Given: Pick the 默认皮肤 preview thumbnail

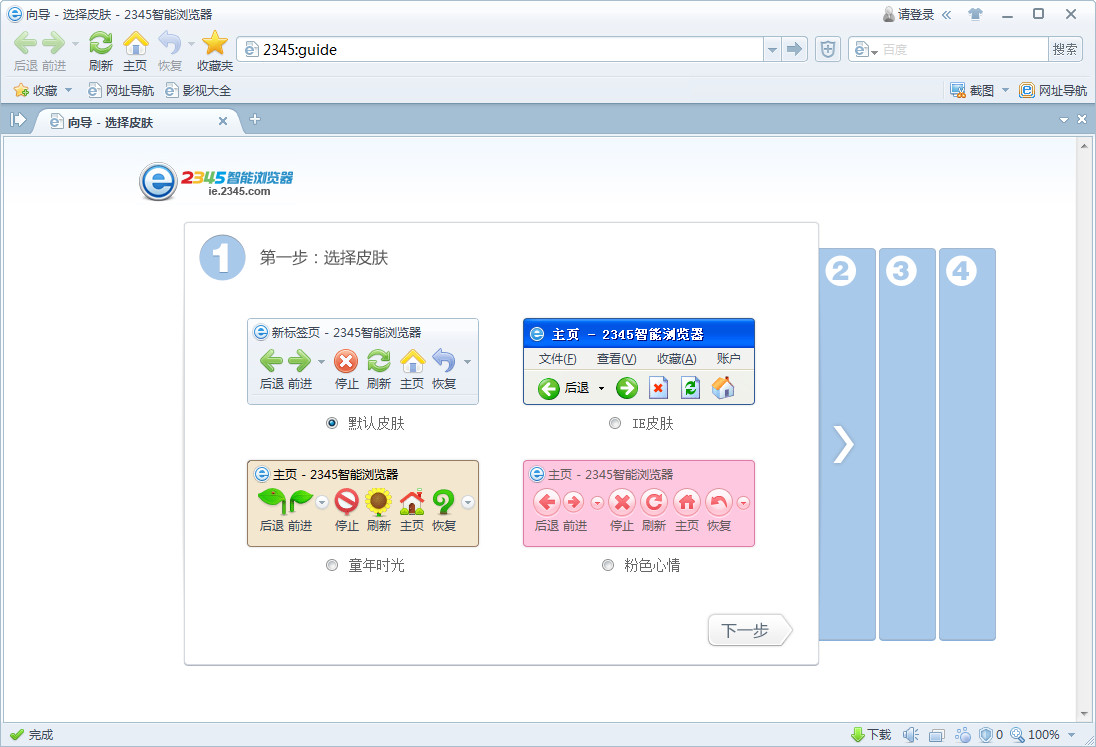Looking at the screenshot, I should [x=363, y=361].
